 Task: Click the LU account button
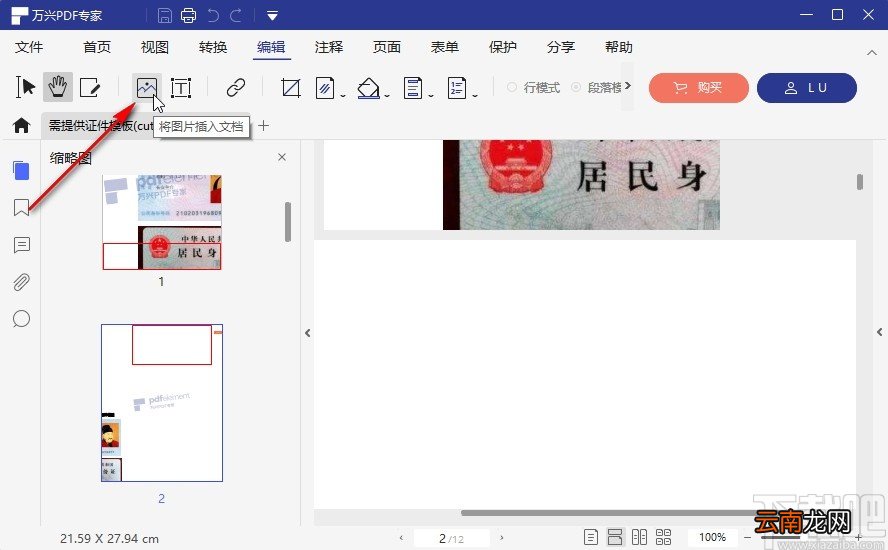[806, 88]
